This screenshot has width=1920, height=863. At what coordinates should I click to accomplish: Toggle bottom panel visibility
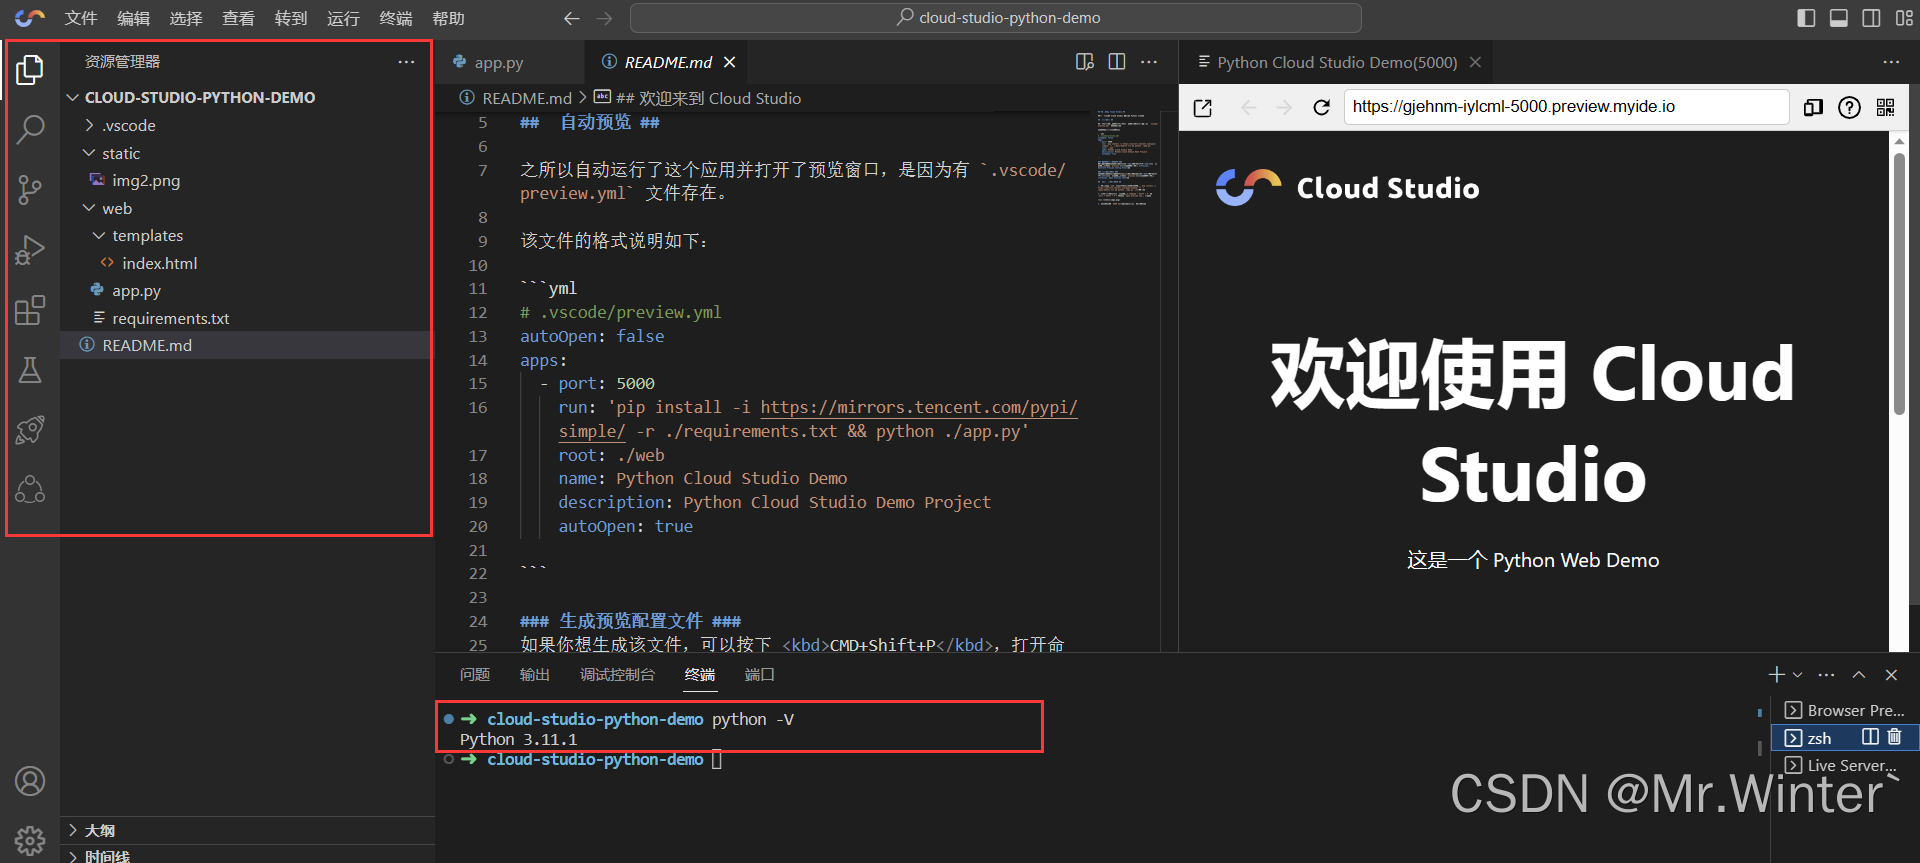coord(1839,18)
